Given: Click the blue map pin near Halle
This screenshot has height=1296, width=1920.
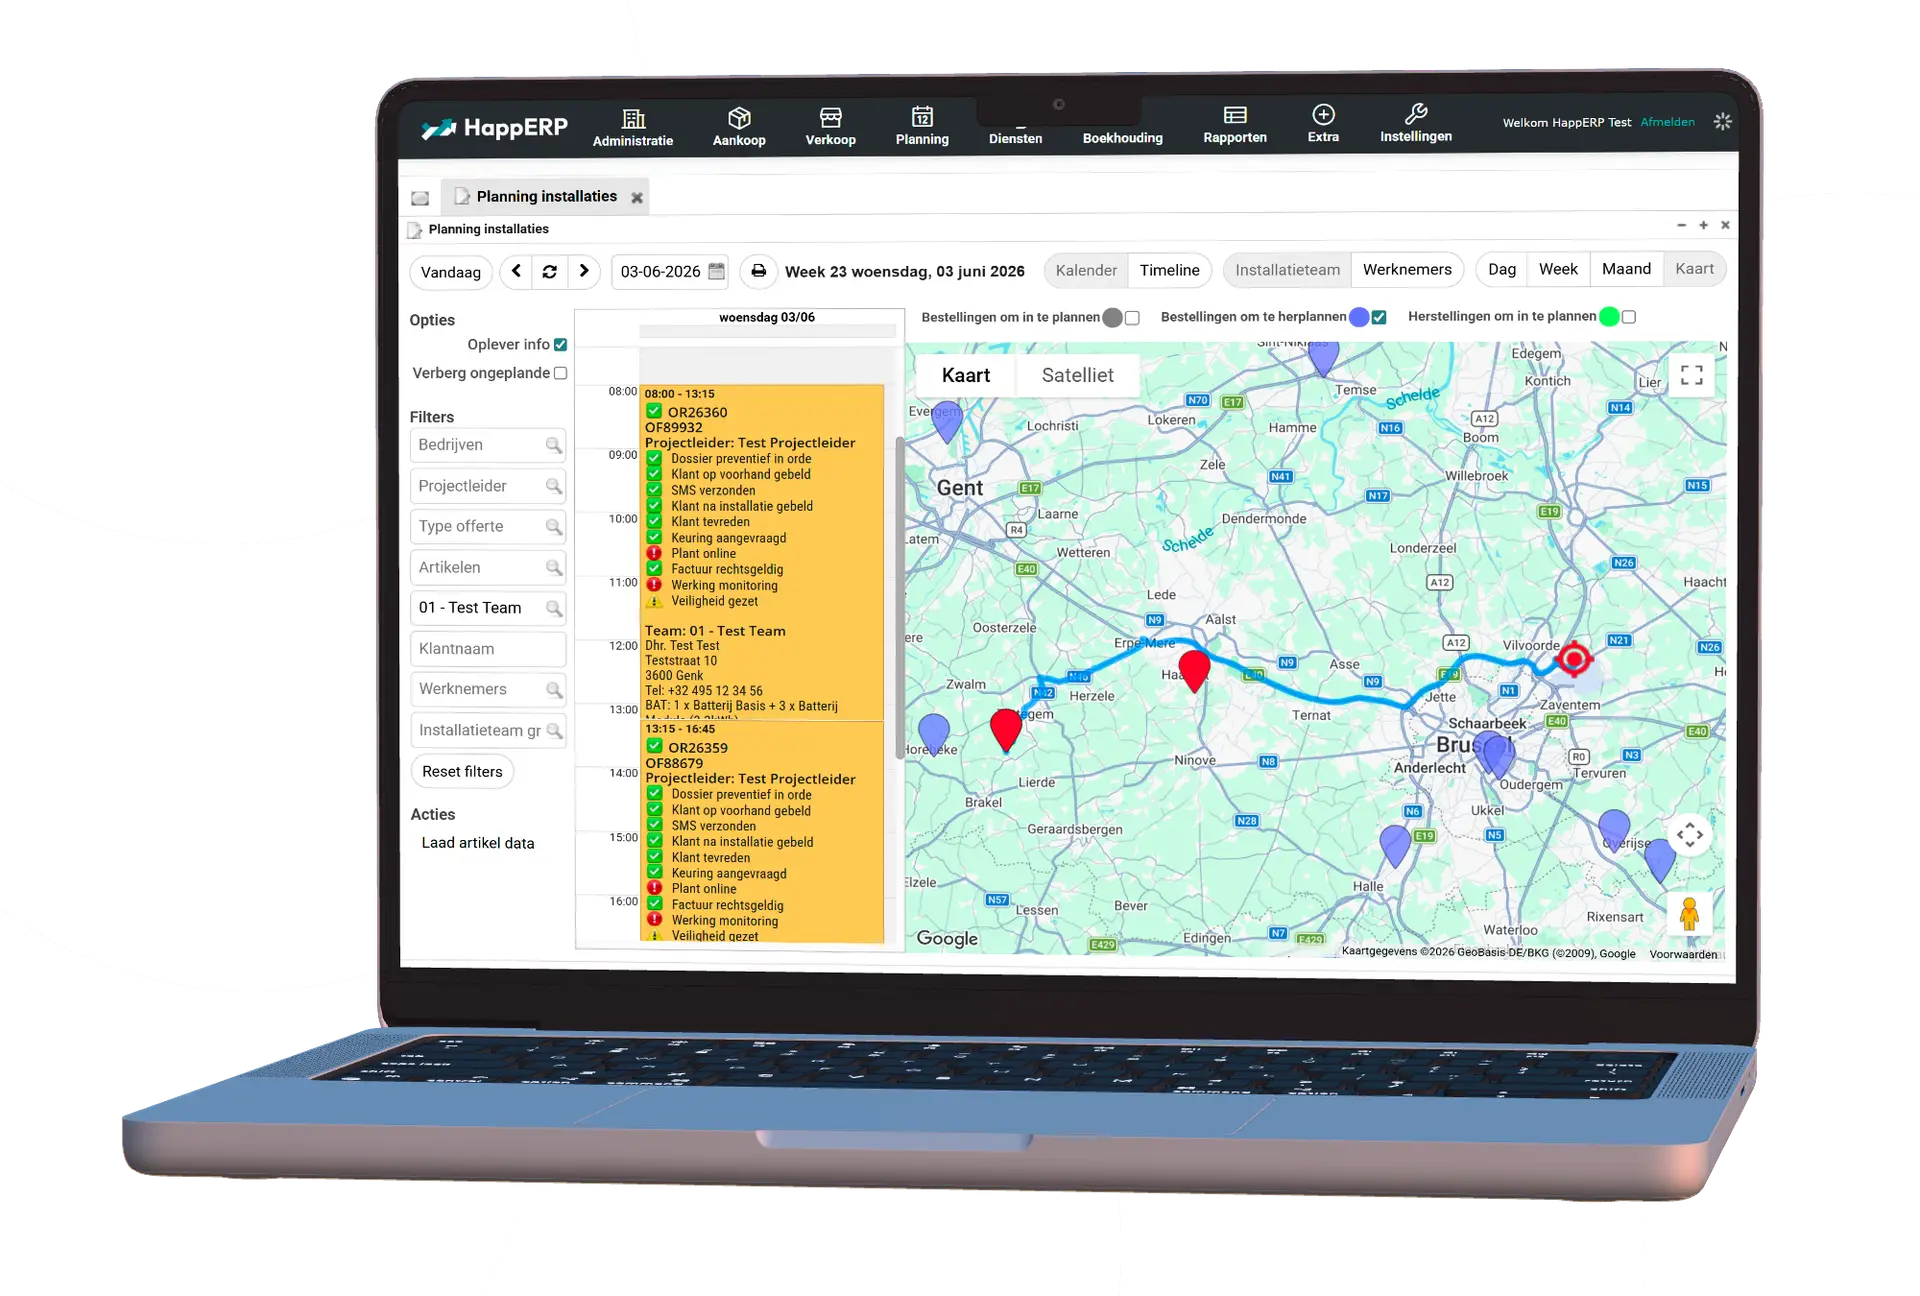Looking at the screenshot, I should [1394, 846].
